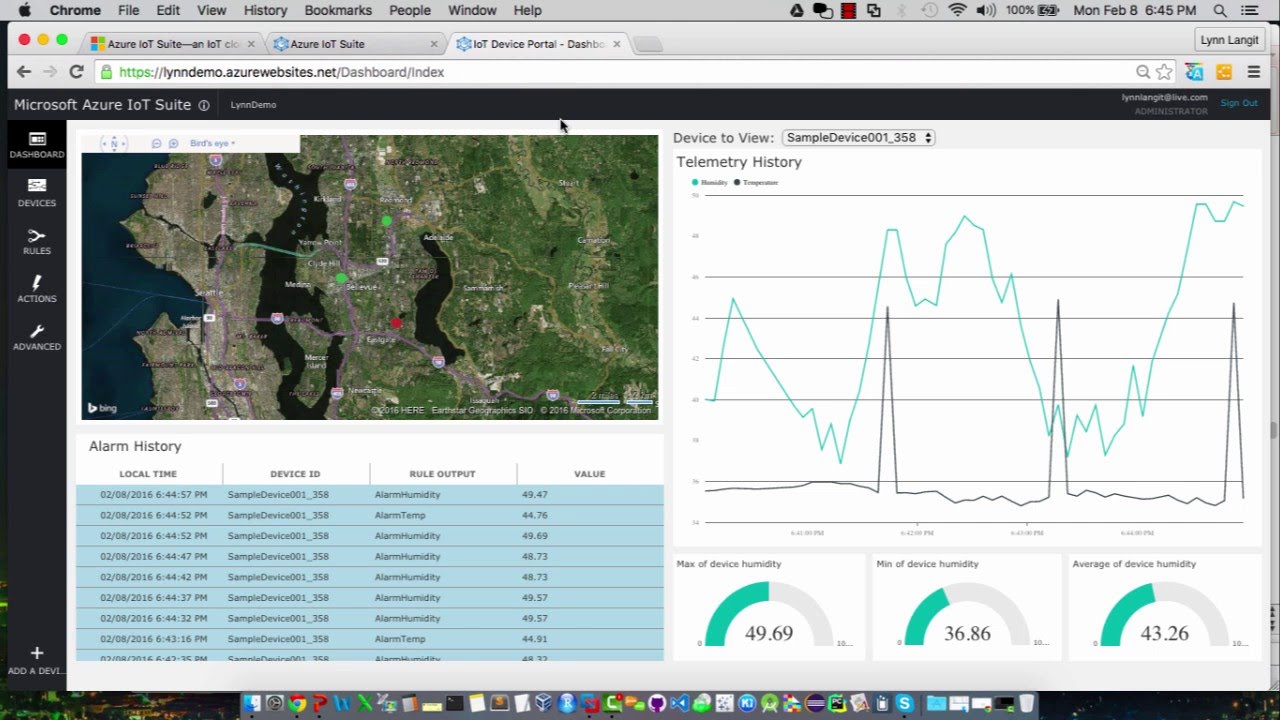
Task: Click the upper green device marker near Redmond
Action: [387, 221]
